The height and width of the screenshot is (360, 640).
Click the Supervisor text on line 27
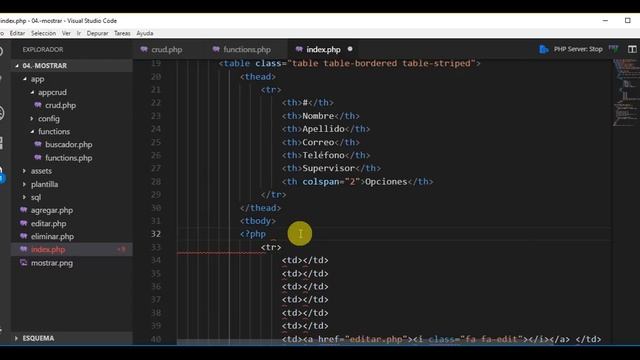tap(329, 168)
